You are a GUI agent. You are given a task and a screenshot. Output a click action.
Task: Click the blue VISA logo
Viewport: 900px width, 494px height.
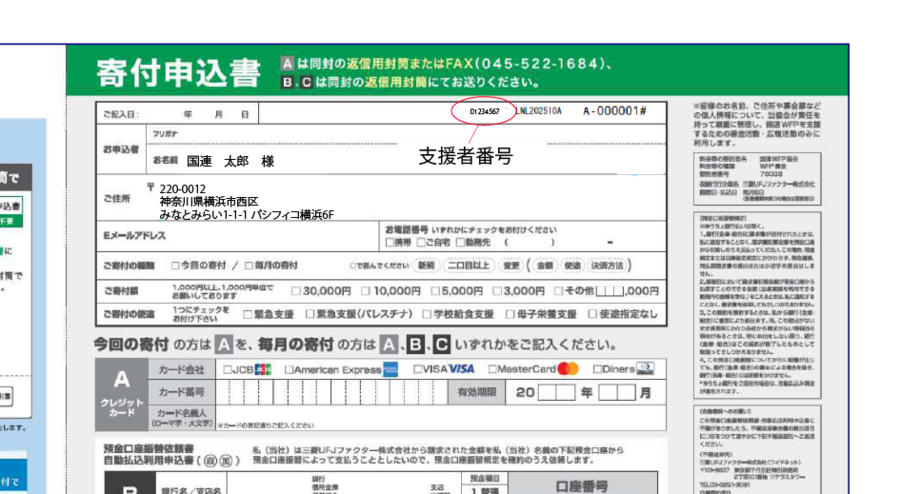point(461,368)
